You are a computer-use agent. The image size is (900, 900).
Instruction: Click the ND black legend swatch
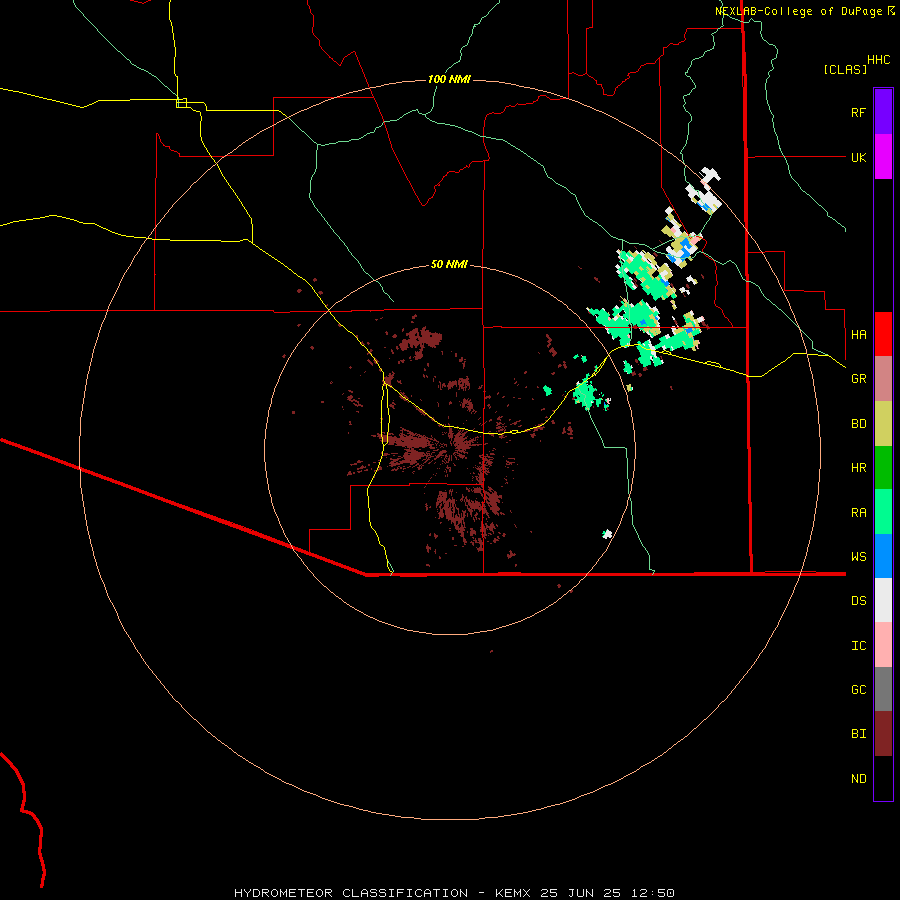883,778
